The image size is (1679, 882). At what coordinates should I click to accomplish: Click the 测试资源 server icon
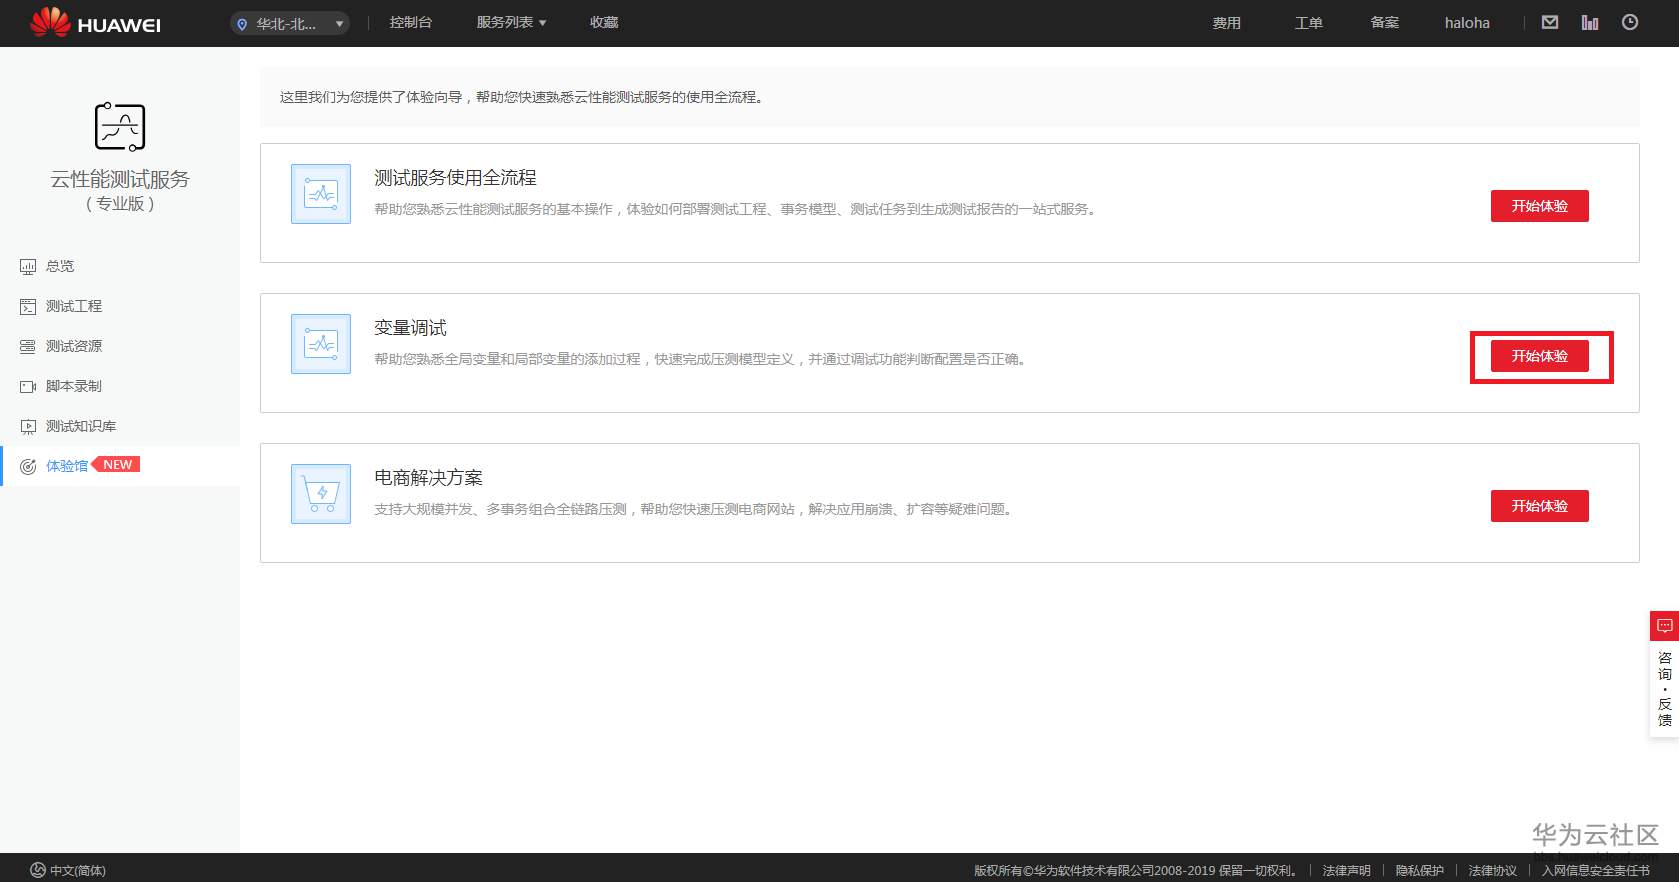pyautogui.click(x=28, y=347)
